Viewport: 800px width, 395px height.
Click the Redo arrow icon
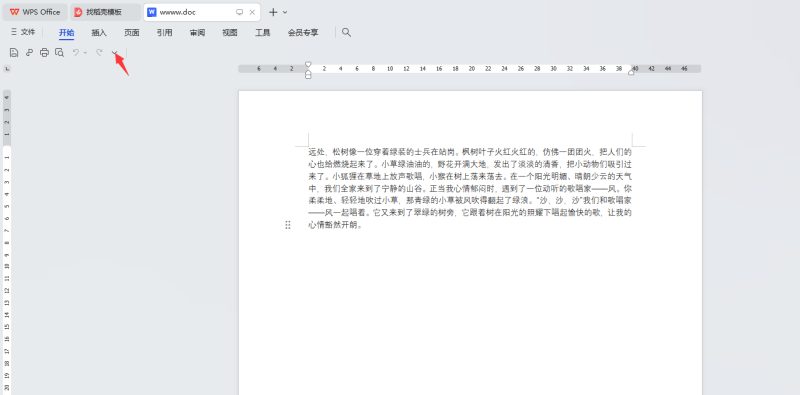(99, 52)
